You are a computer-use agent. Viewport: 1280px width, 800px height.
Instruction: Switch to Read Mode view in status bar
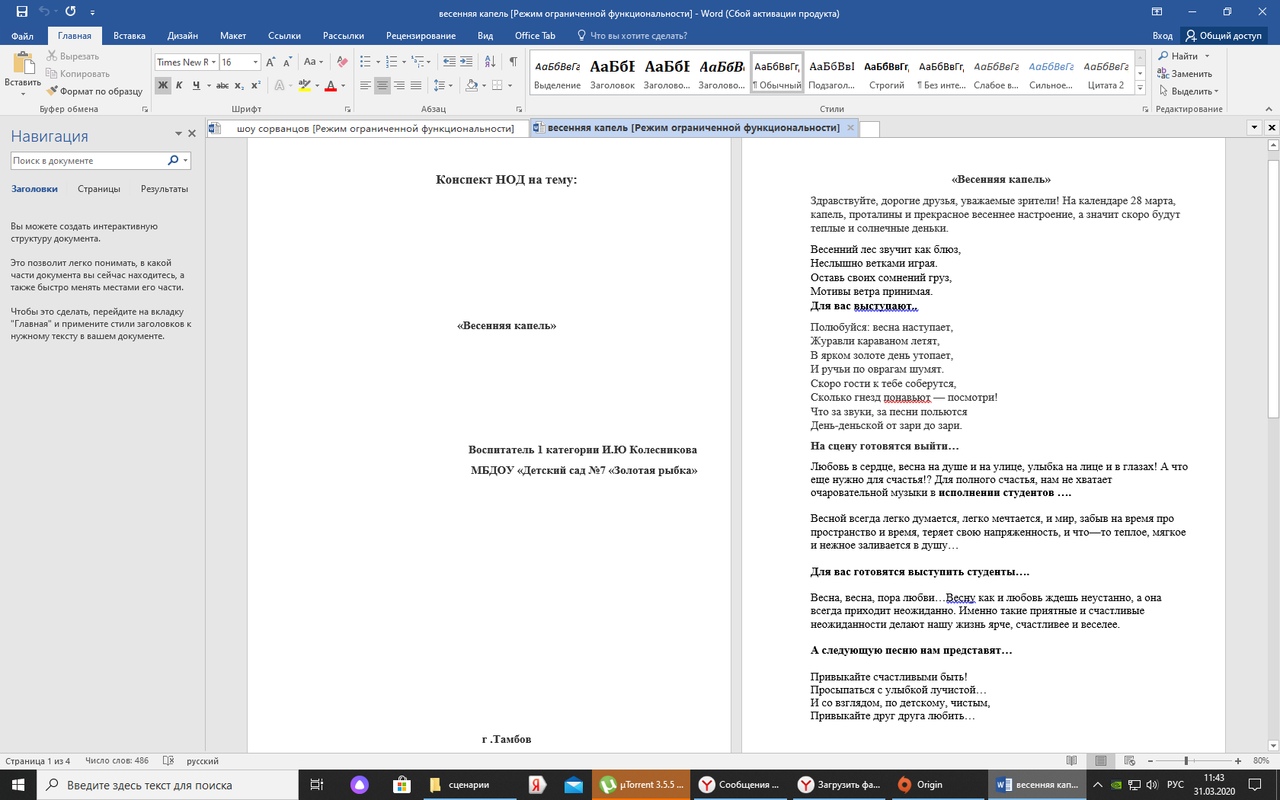point(1072,760)
